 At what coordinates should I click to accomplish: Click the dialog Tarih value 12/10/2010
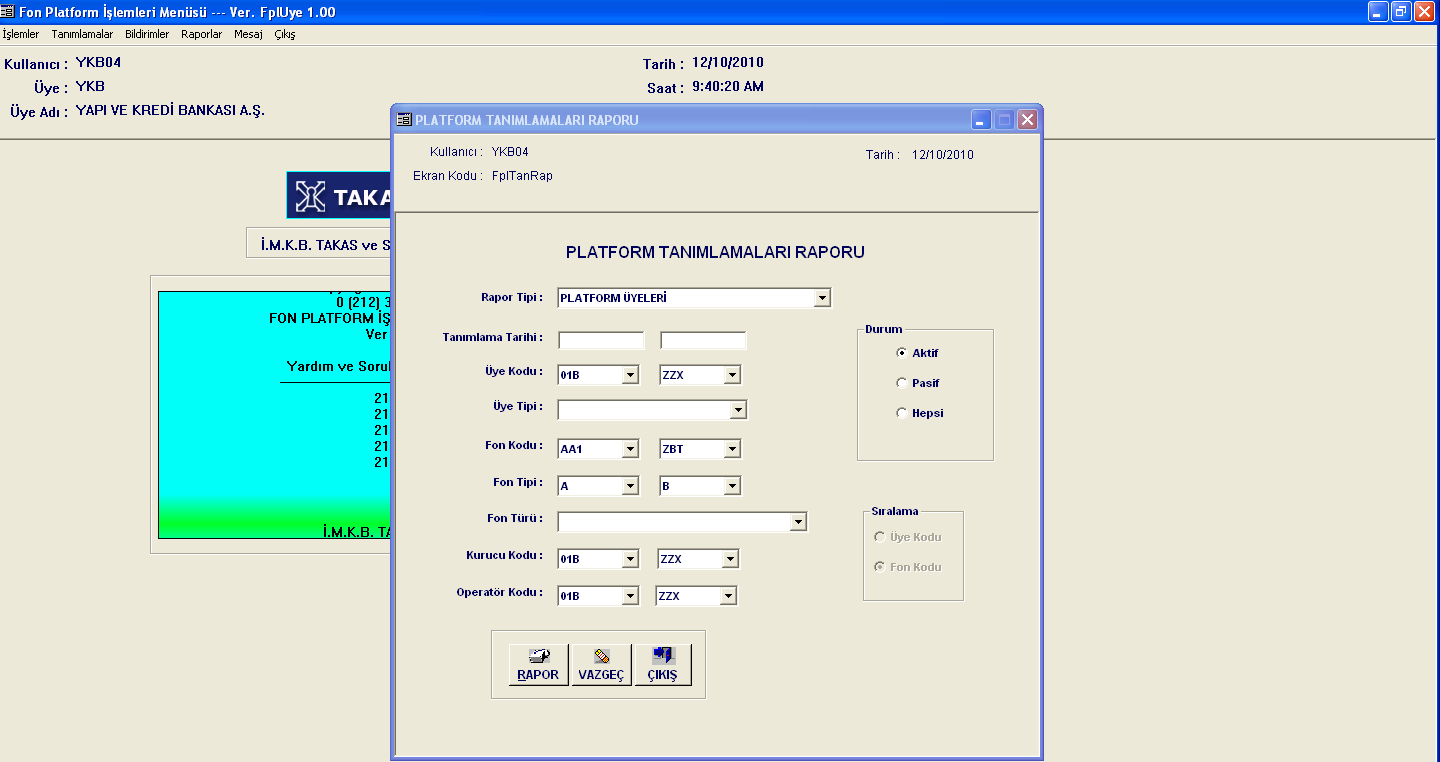pyautogui.click(x=943, y=155)
